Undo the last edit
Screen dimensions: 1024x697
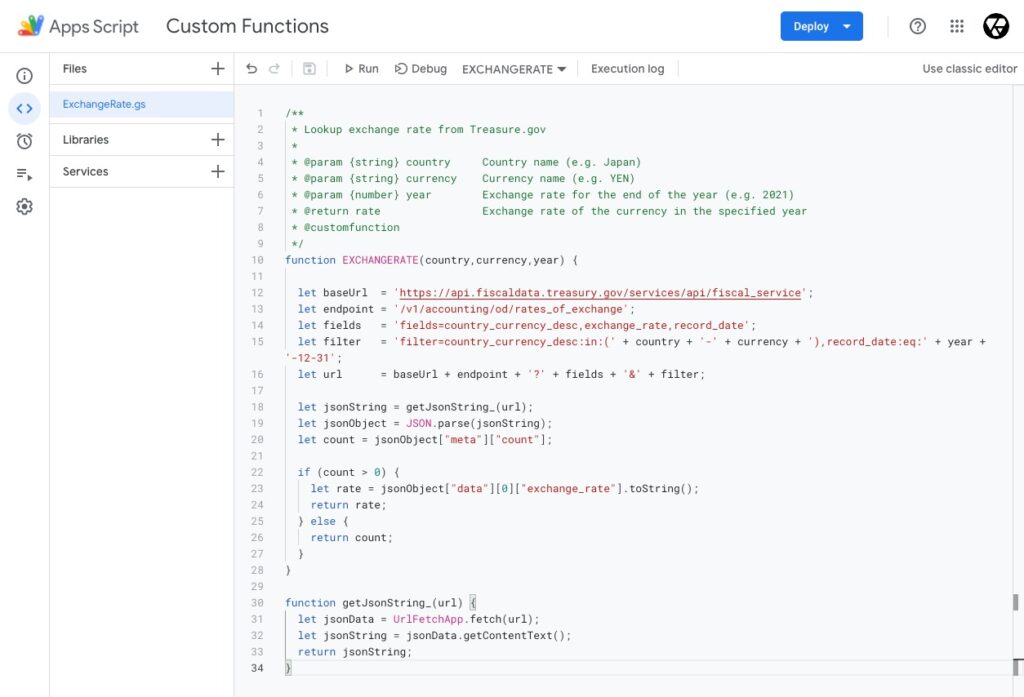coord(251,69)
